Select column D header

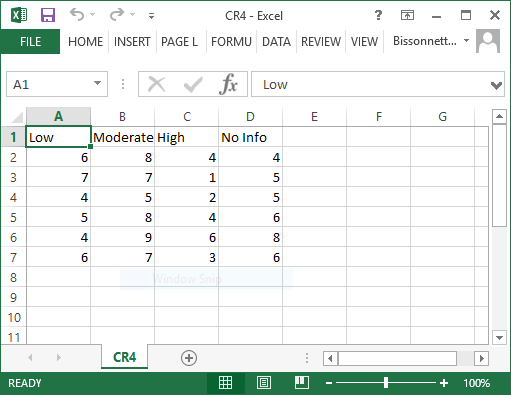pyautogui.click(x=250, y=117)
